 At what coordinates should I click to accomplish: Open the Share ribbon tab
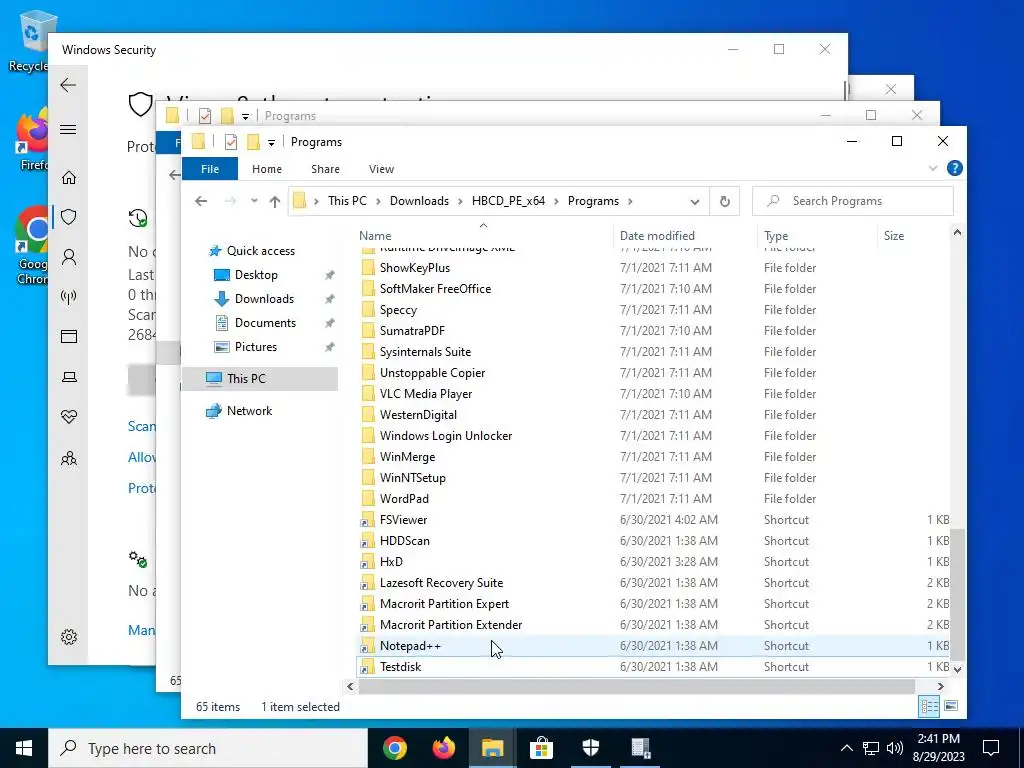click(325, 168)
